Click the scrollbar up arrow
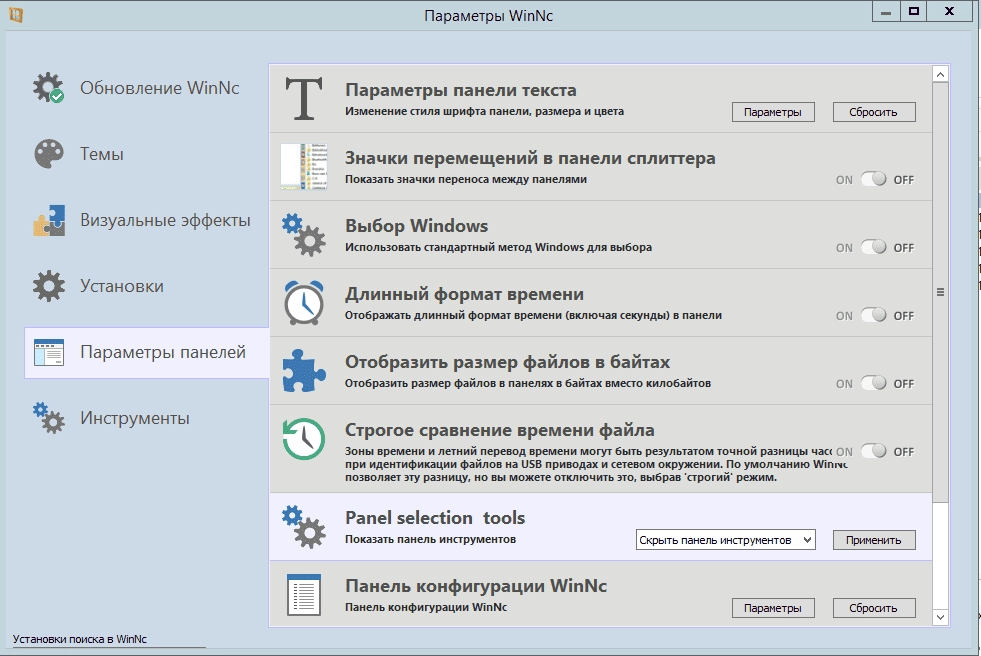Viewport: 981px width, 656px height. click(940, 74)
